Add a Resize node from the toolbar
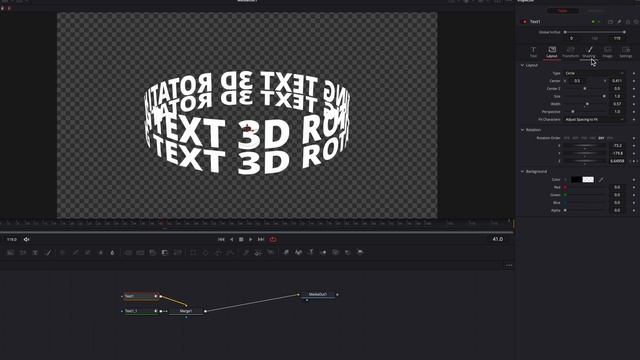Screen dimensions: 640x360 point(165,253)
